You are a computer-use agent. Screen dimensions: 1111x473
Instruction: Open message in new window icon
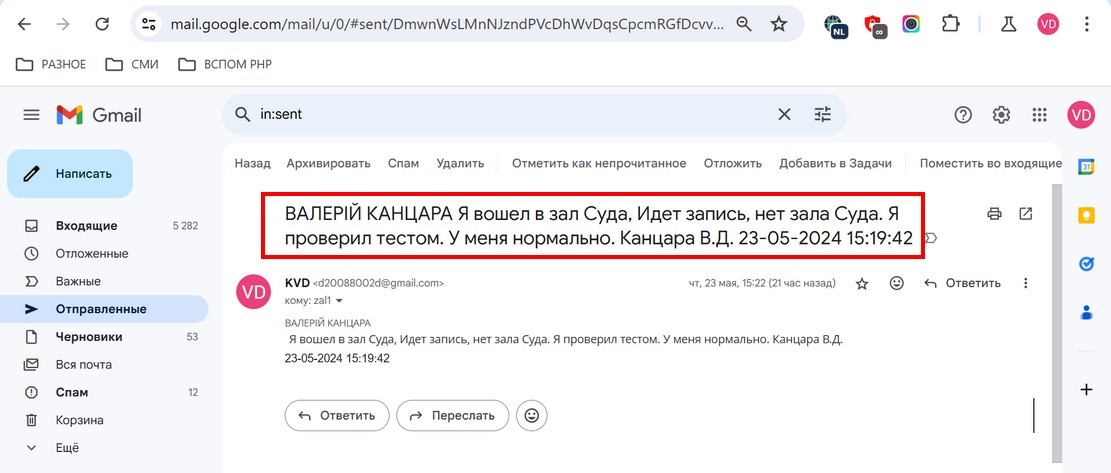(x=1025, y=213)
